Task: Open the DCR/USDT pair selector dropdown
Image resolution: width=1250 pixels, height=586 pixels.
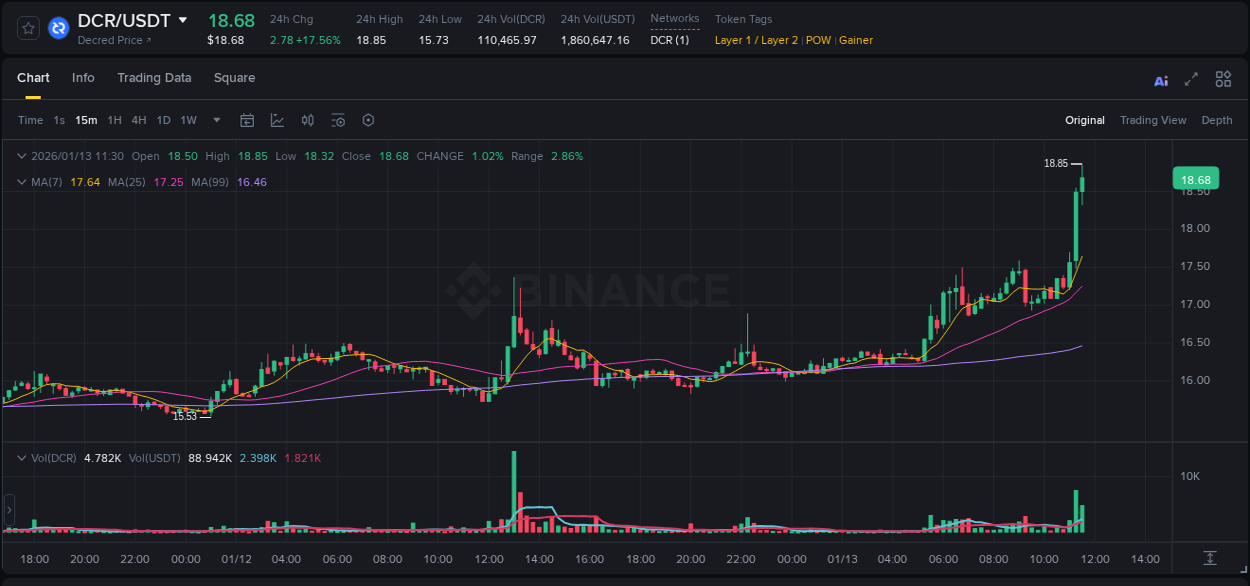Action: click(182, 19)
